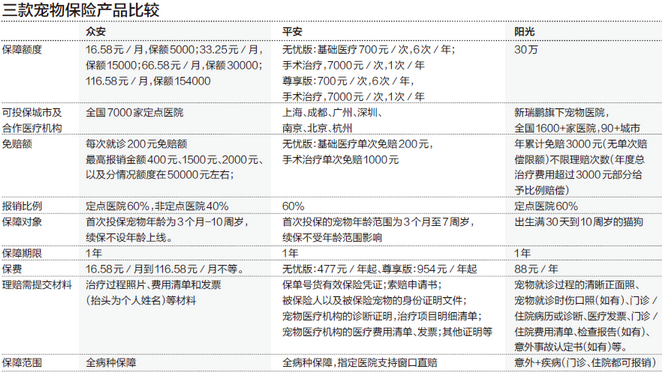Click the 可投保城市及合作医疗机构 row label
Image resolution: width=662 pixels, height=372 pixels.
pos(32,120)
